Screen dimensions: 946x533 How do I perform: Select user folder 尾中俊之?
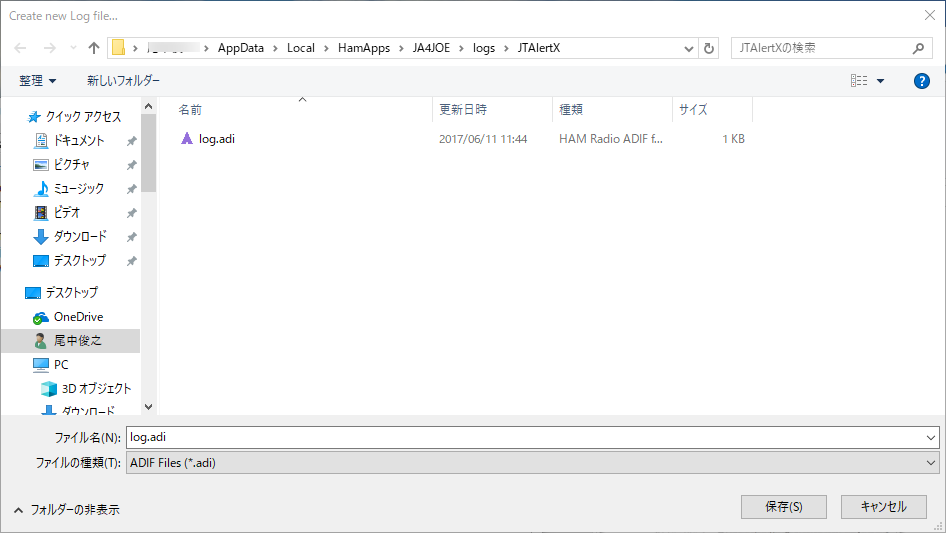[77, 340]
